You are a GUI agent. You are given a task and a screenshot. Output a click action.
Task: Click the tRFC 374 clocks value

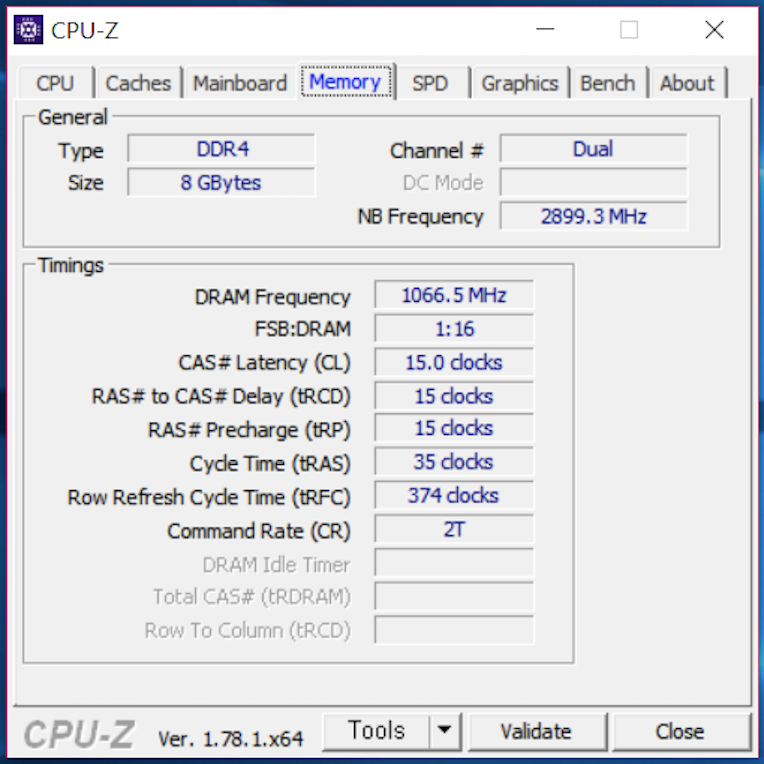coord(454,495)
